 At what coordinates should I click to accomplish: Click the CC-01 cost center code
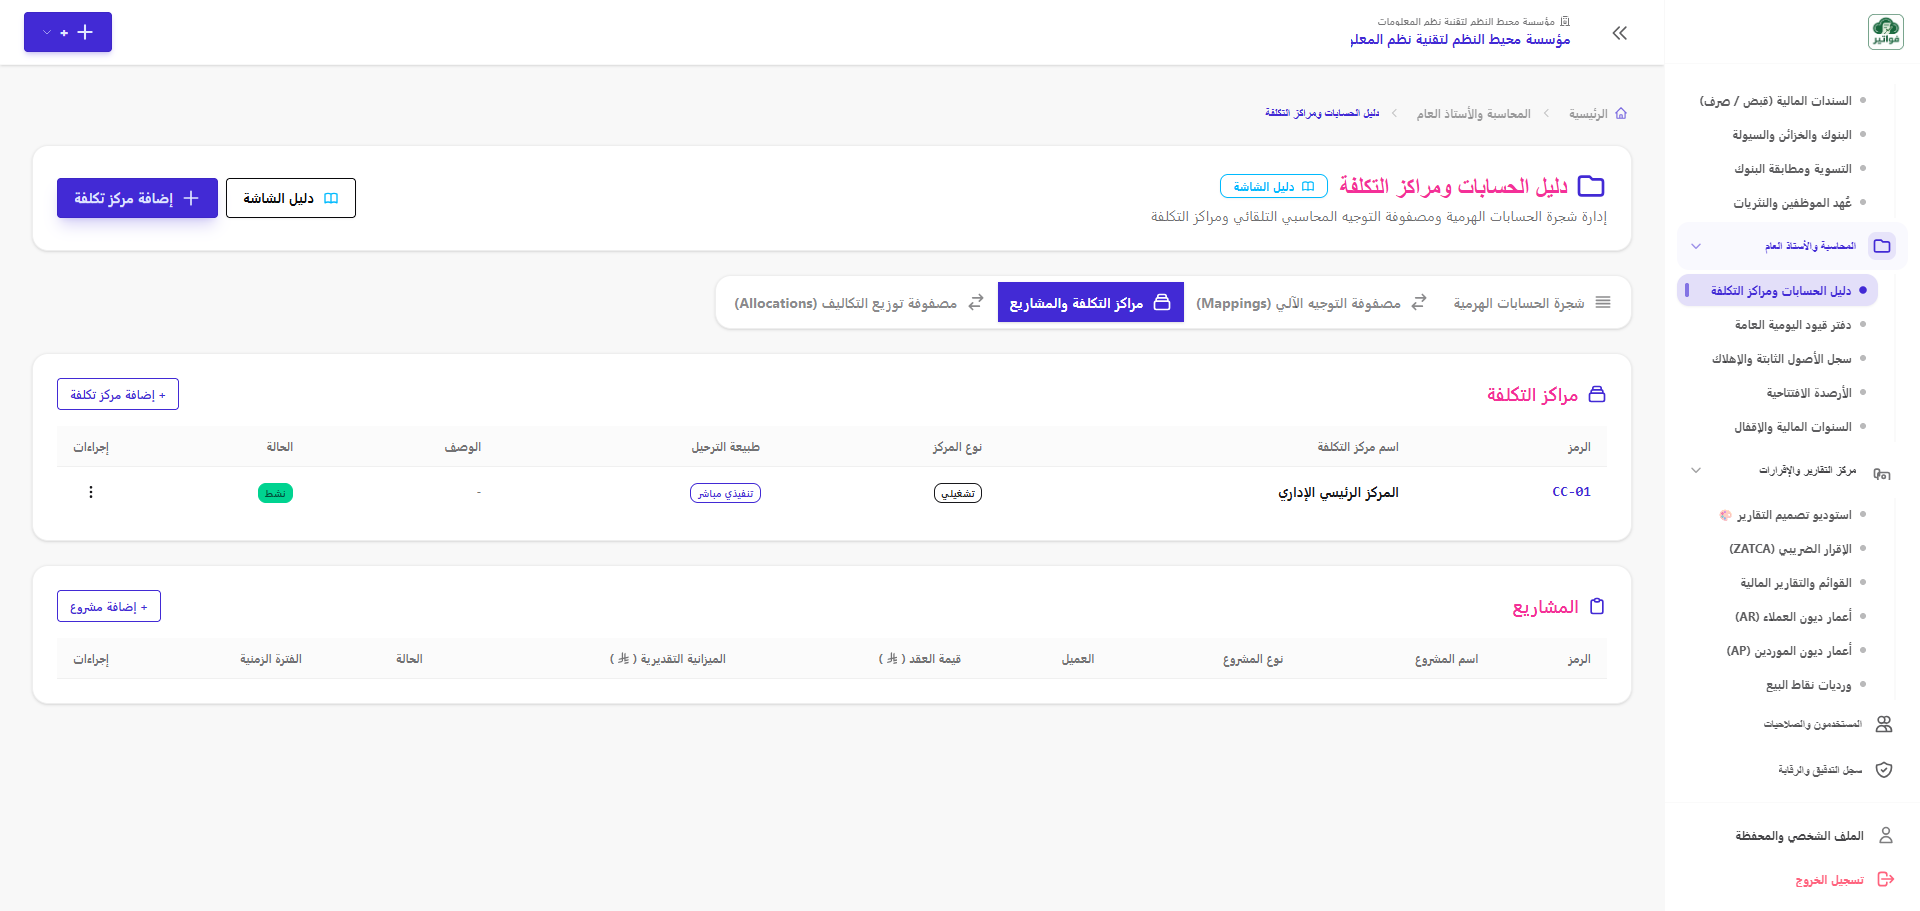pos(1571,492)
